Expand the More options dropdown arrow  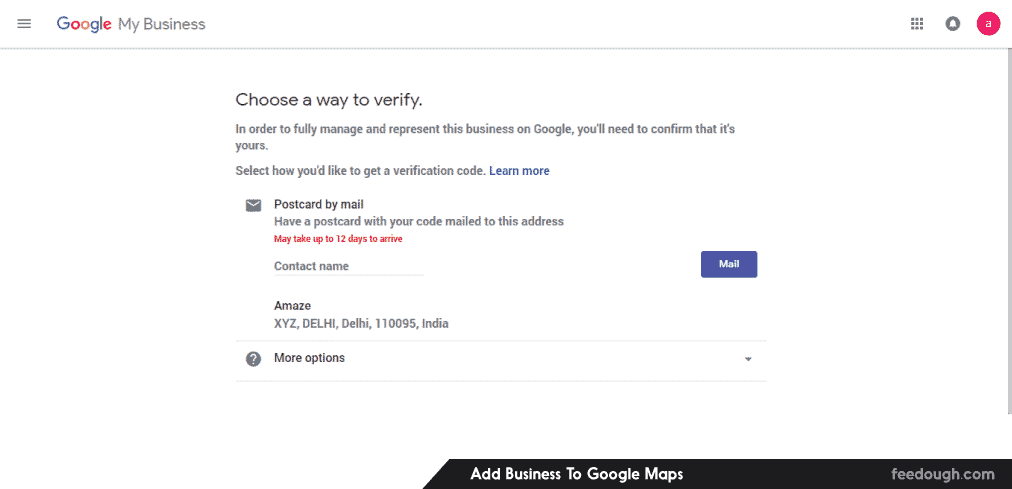tap(748, 360)
